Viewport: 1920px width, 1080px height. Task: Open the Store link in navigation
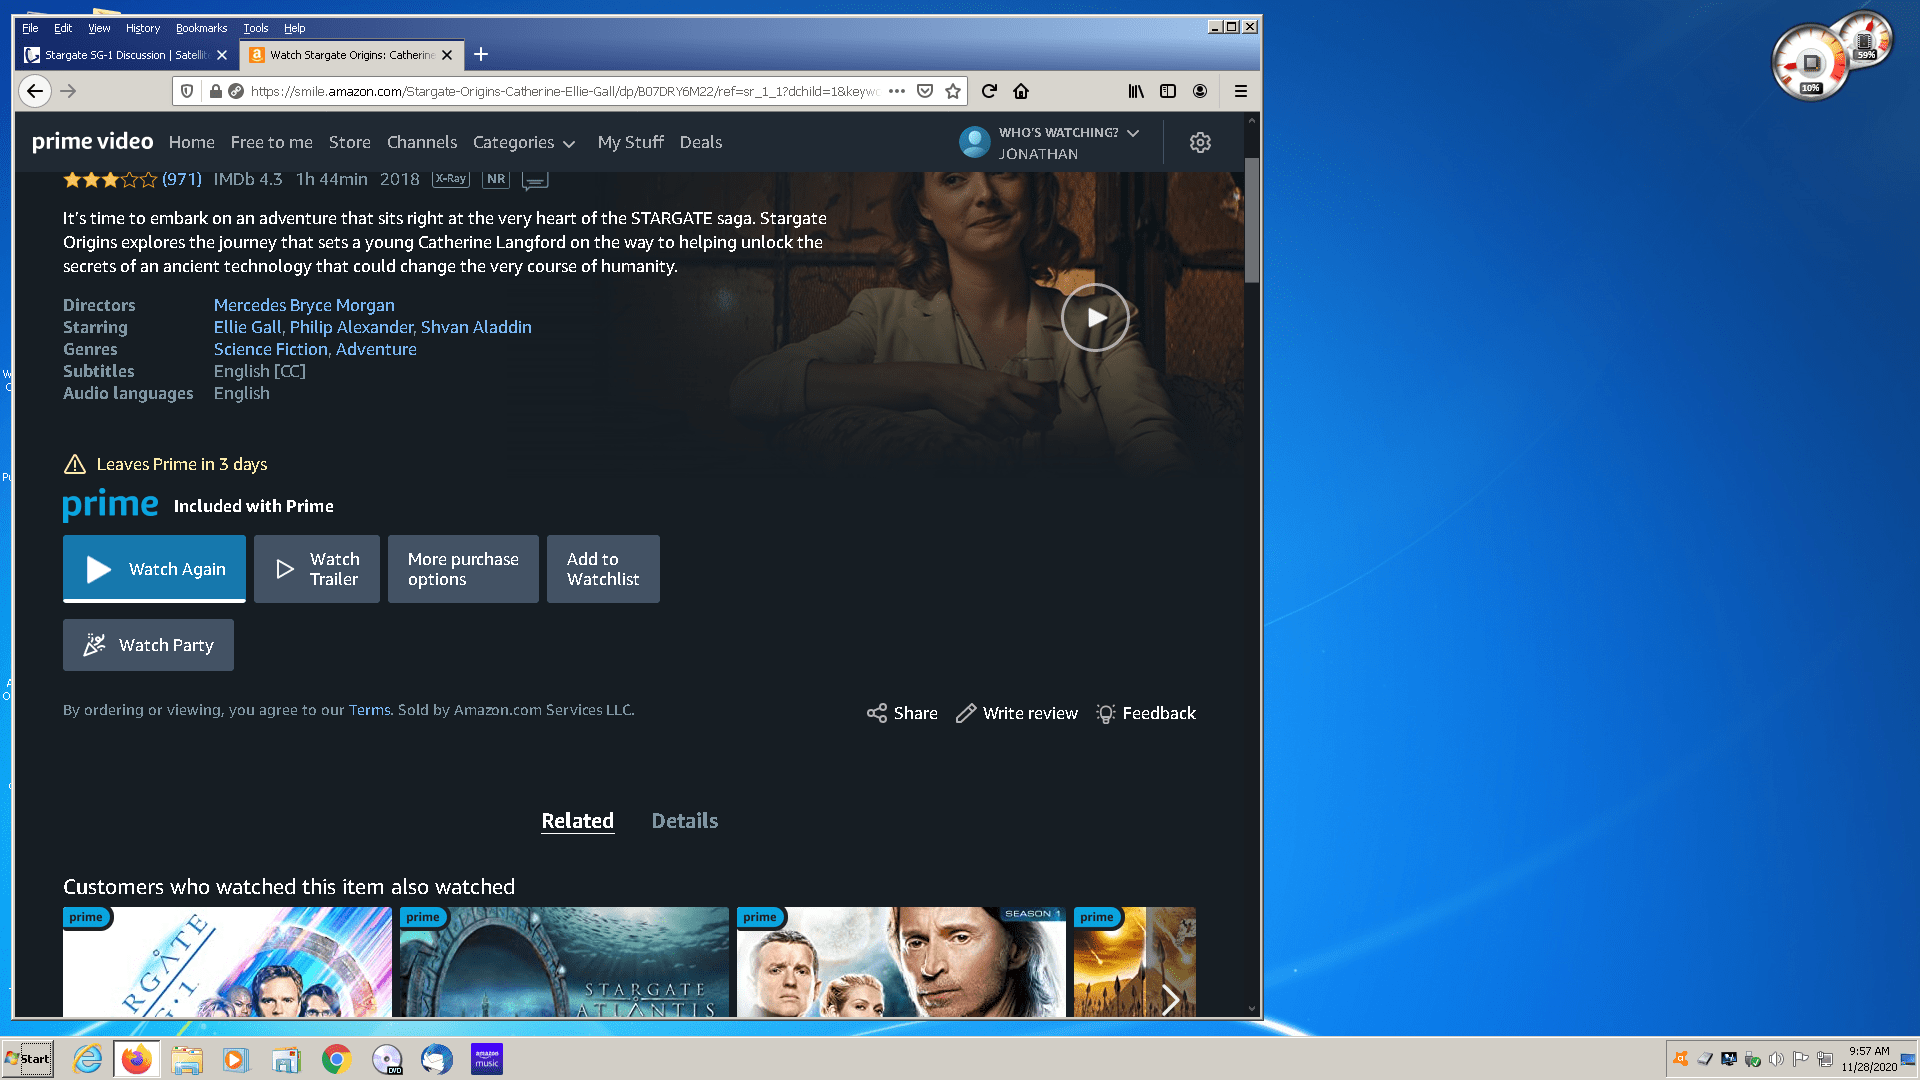point(349,143)
